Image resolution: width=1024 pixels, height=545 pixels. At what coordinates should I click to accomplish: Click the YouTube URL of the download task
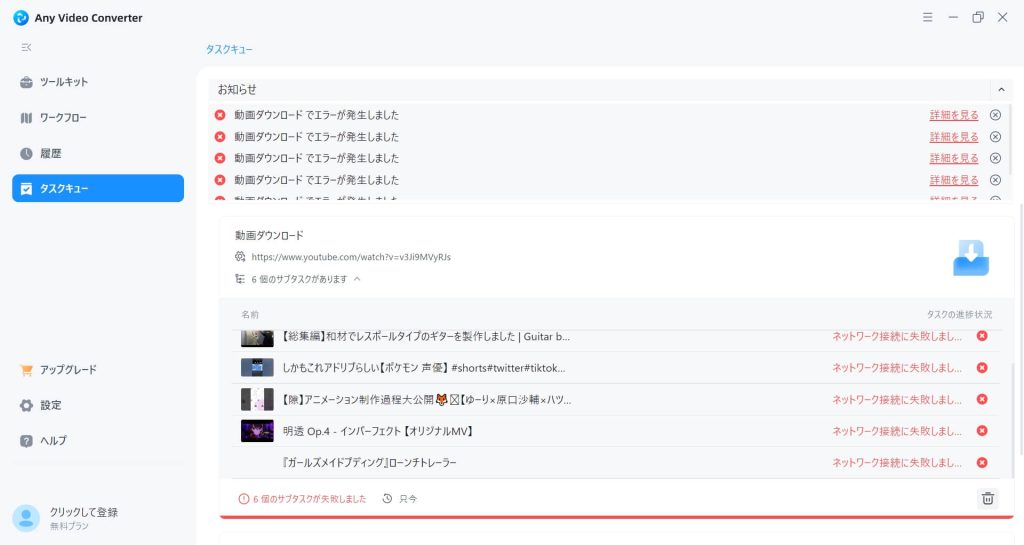coord(351,257)
